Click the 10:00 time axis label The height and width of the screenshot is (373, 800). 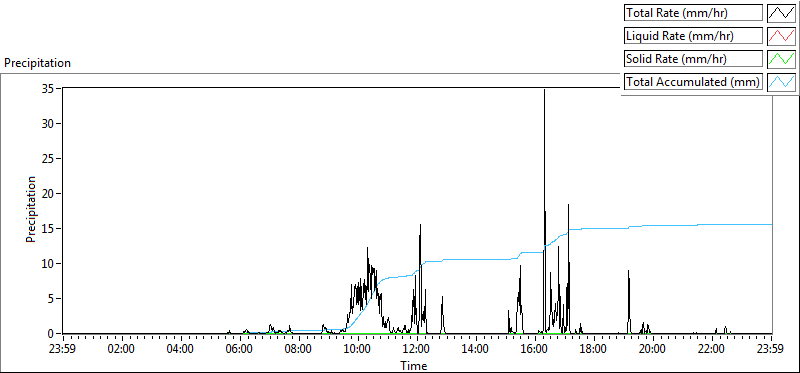point(358,350)
